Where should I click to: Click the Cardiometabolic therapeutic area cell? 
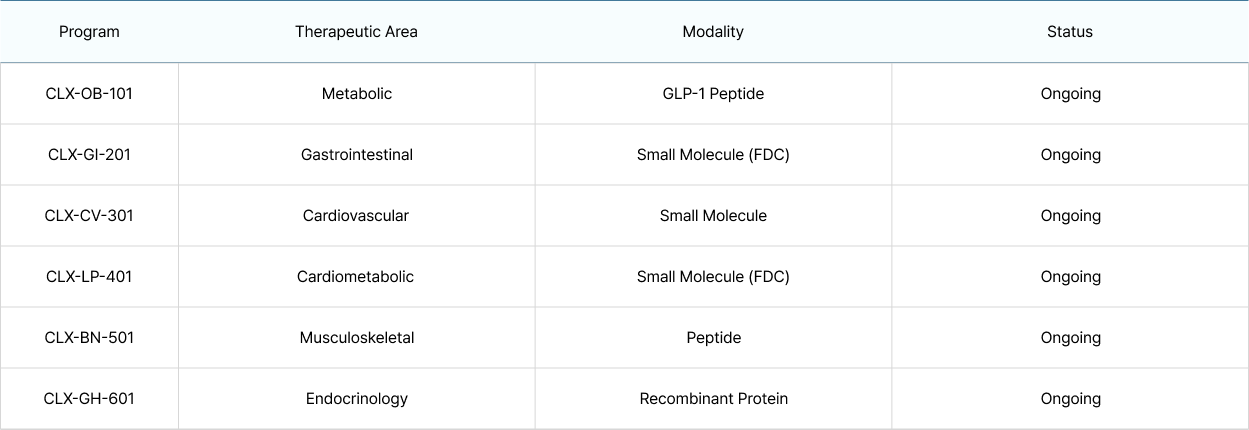coord(355,277)
